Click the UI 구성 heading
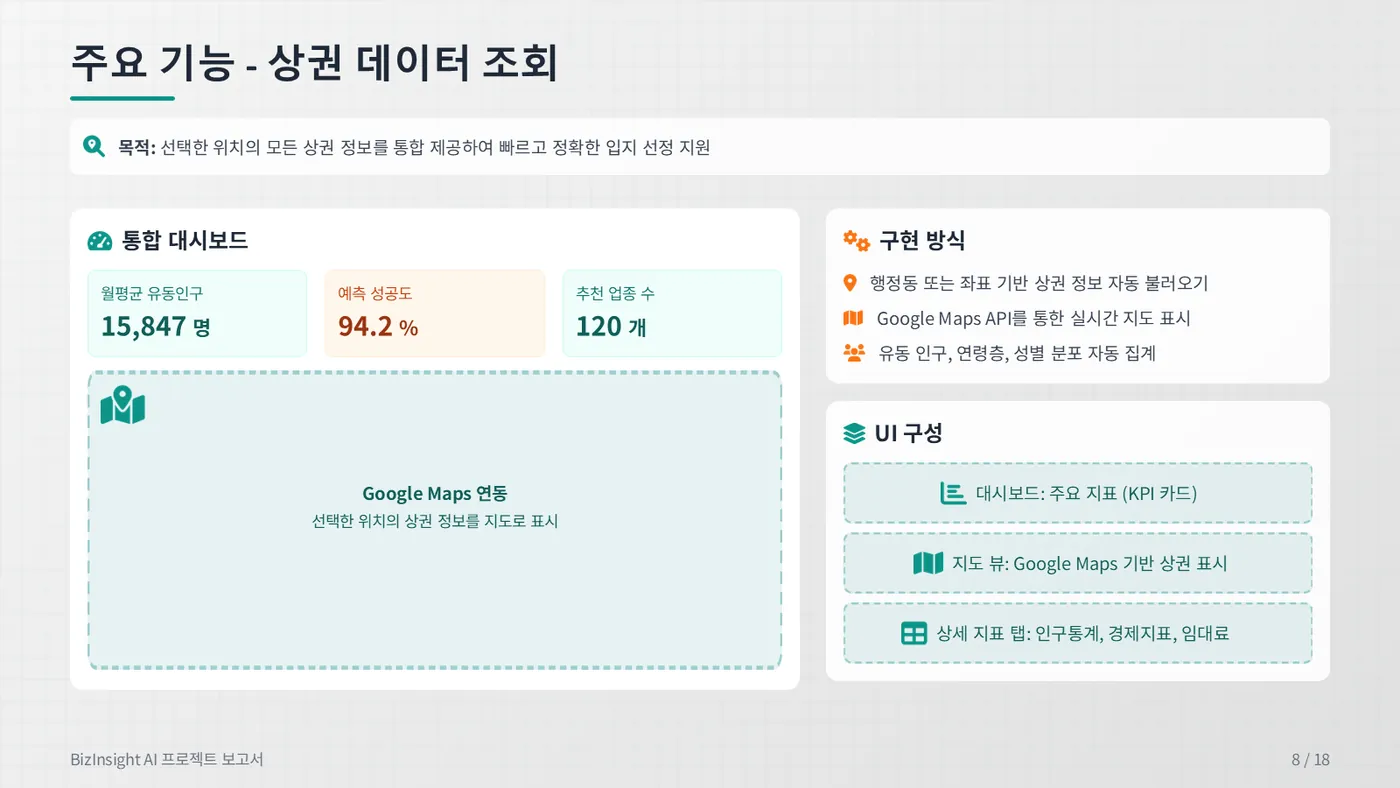The width and height of the screenshot is (1400, 788). 908,433
